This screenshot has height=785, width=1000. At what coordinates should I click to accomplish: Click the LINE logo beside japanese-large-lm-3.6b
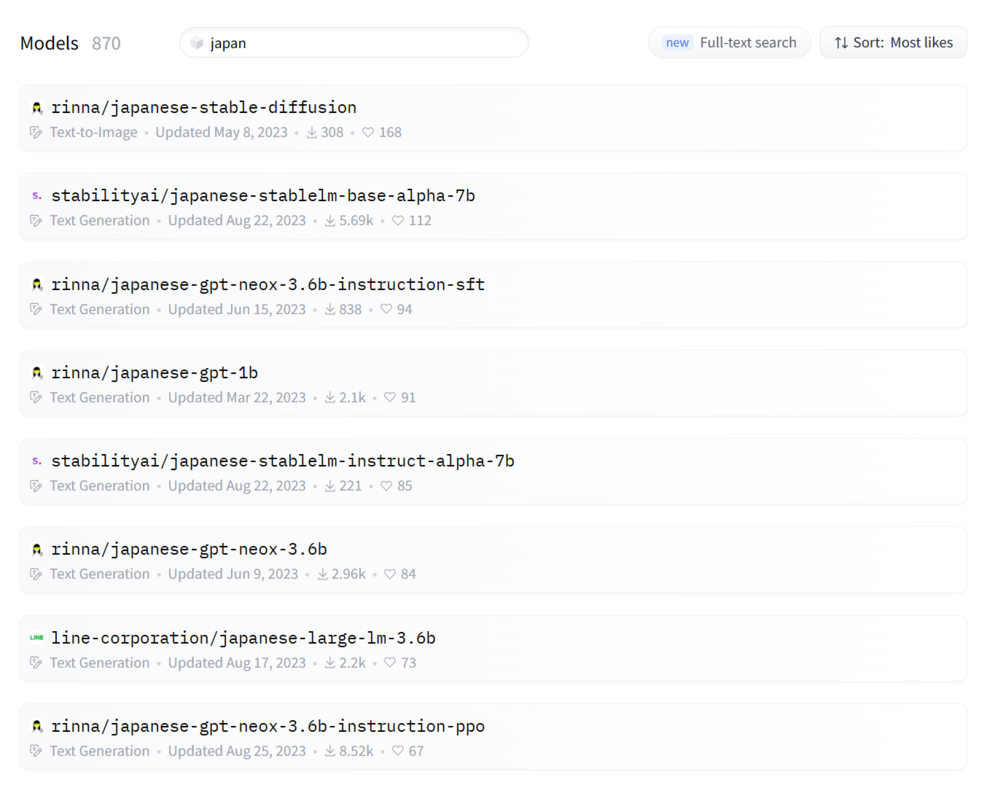coord(37,638)
